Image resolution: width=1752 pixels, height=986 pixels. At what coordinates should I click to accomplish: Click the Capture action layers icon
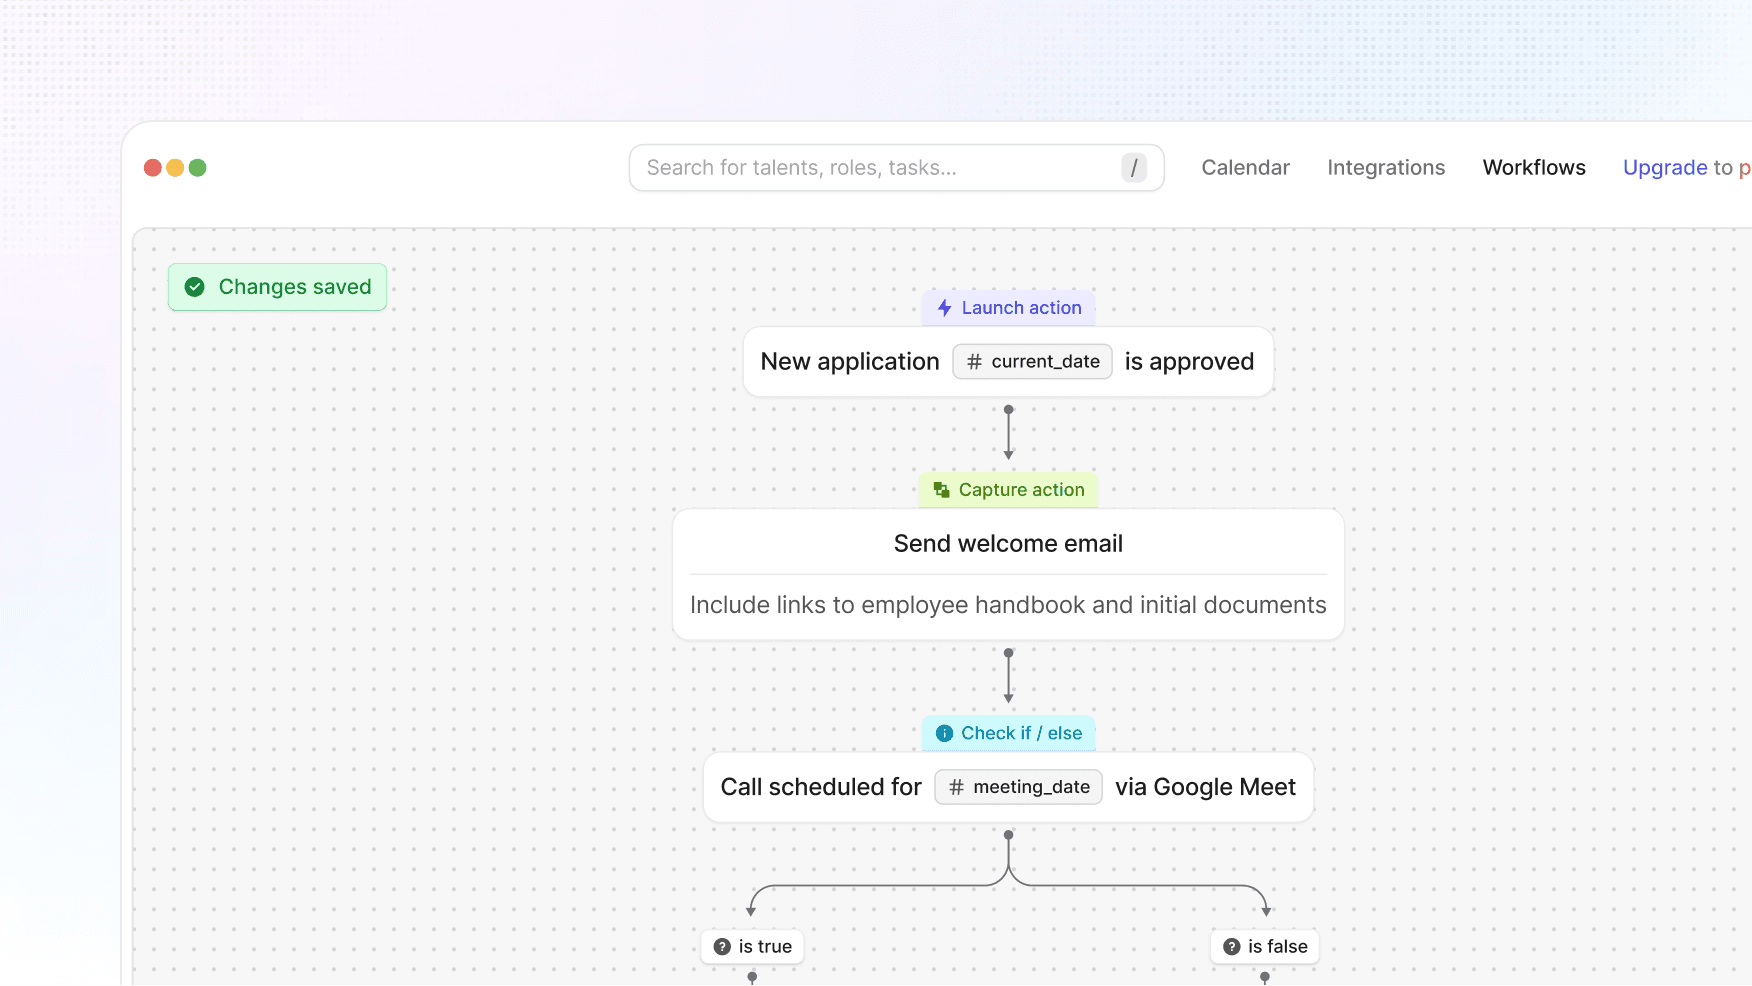(x=941, y=490)
